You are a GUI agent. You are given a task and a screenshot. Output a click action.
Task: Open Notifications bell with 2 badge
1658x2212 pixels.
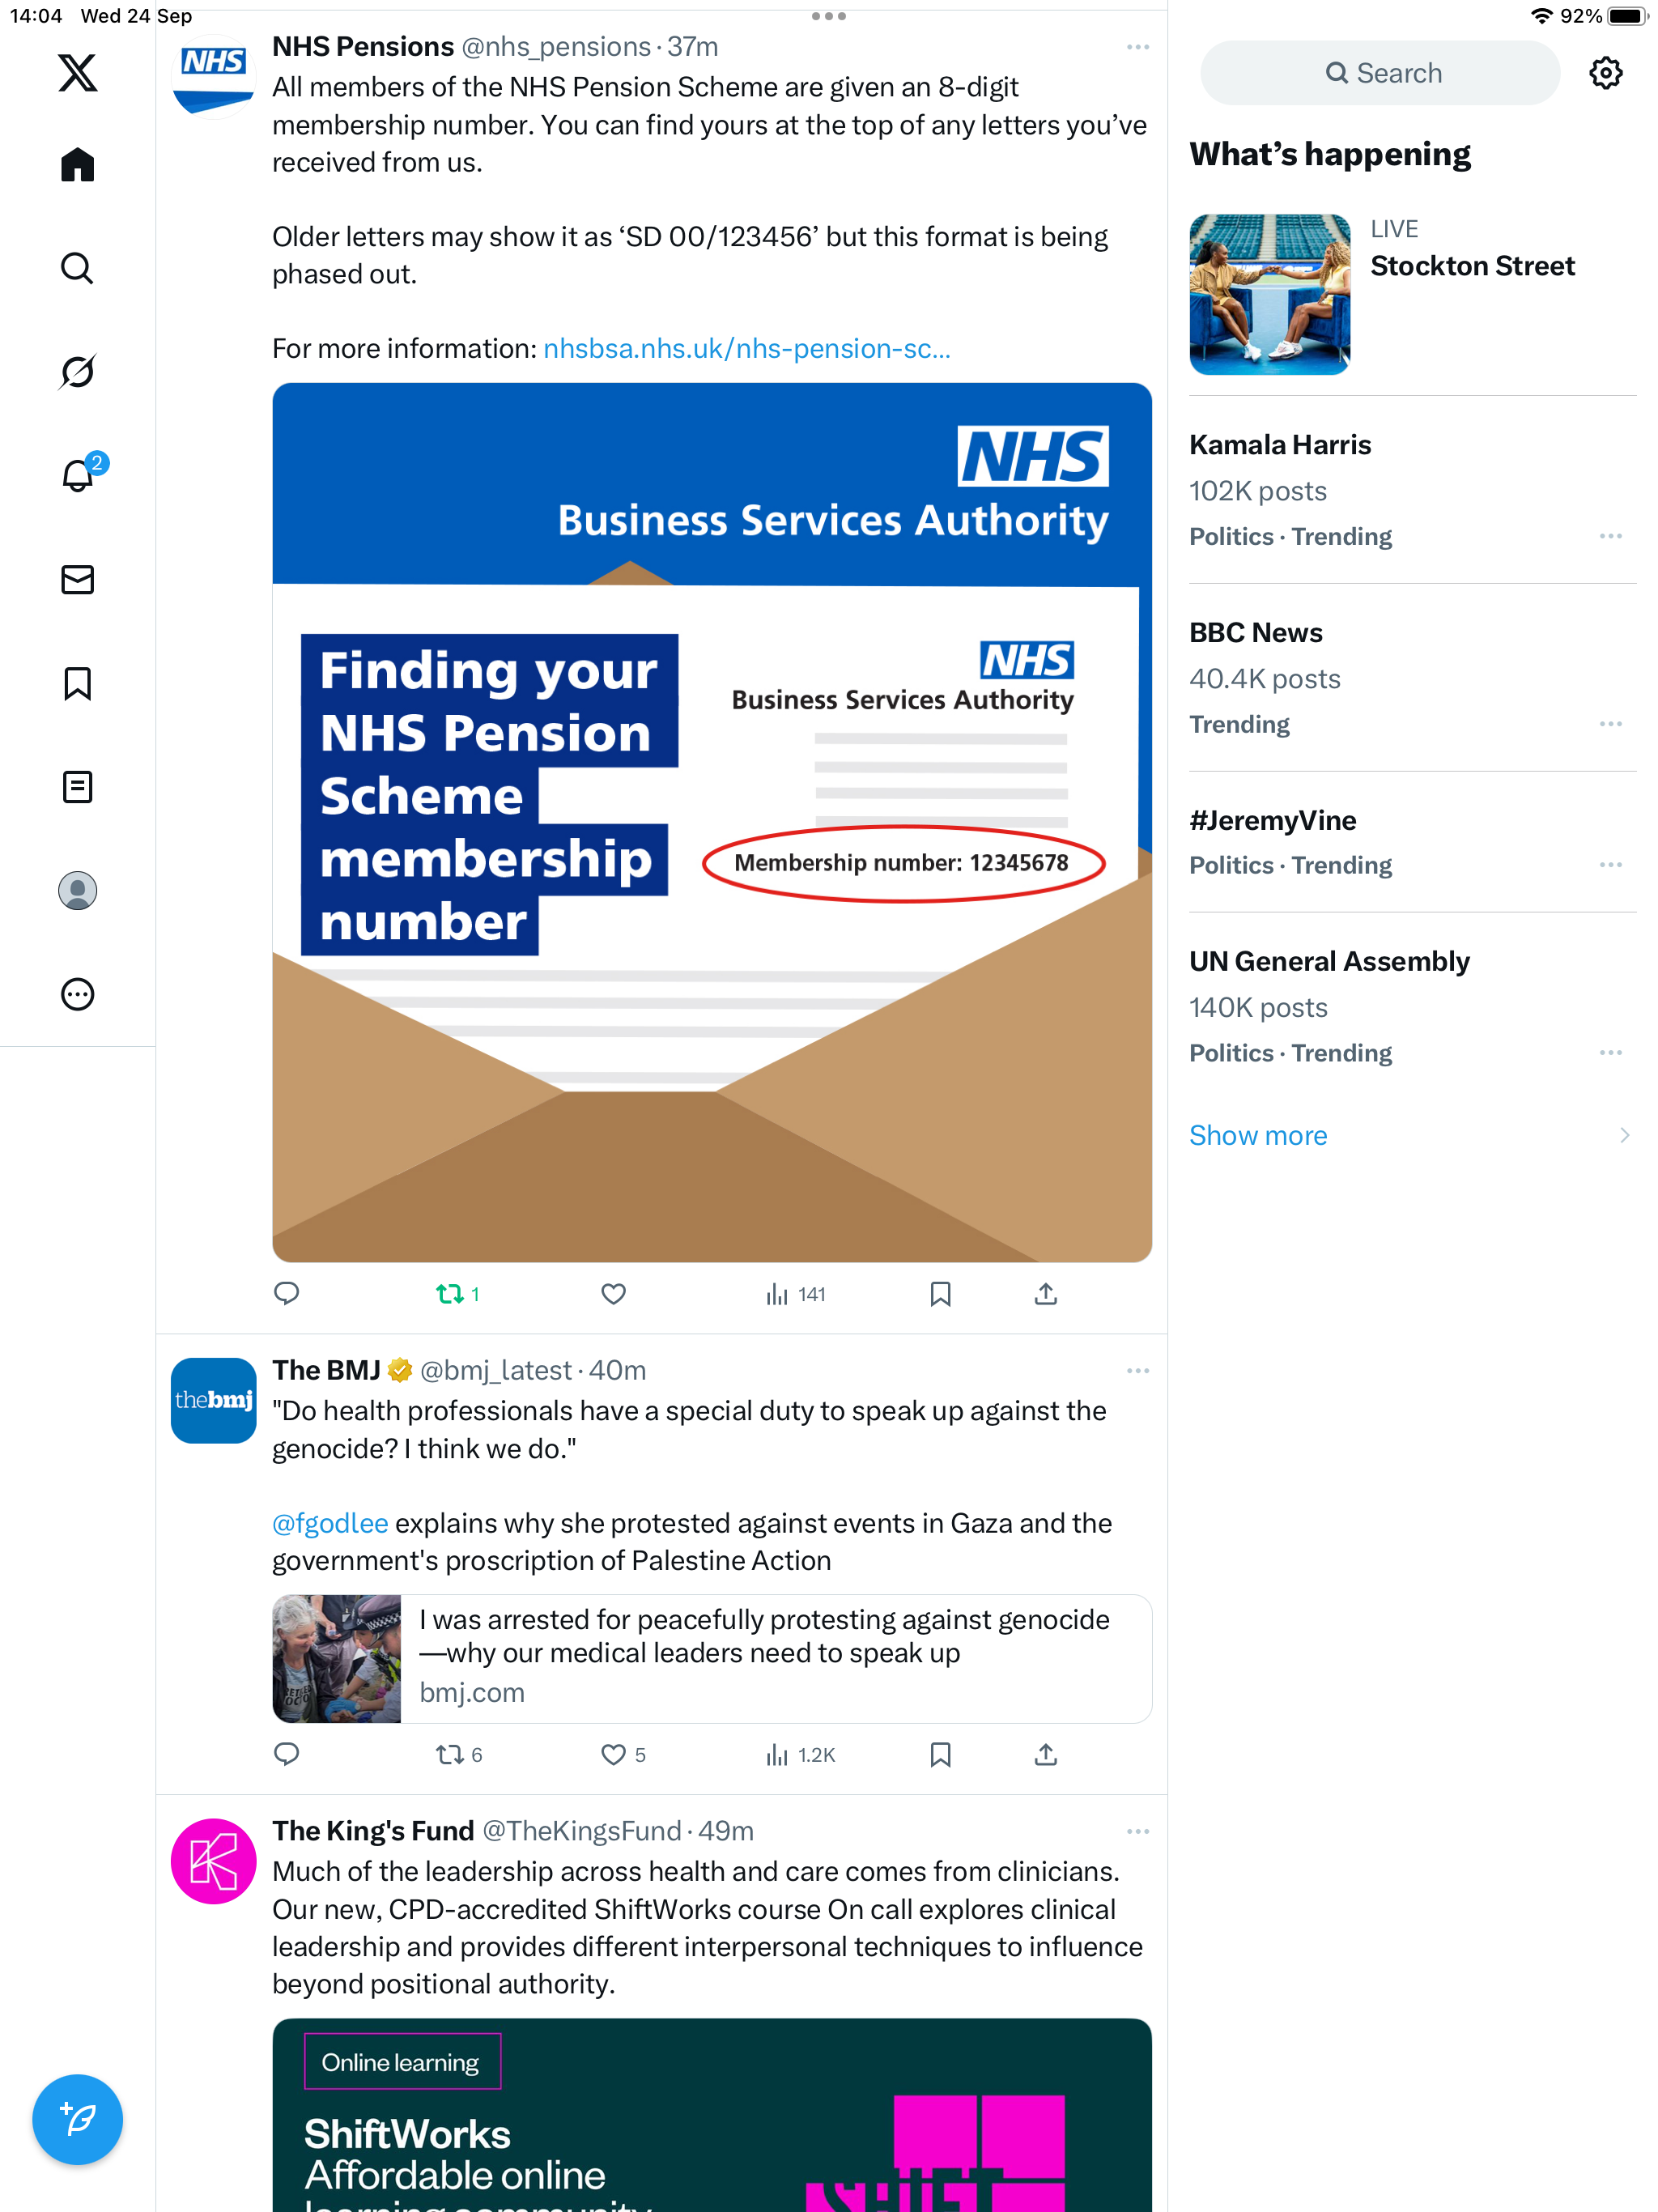[x=77, y=476]
